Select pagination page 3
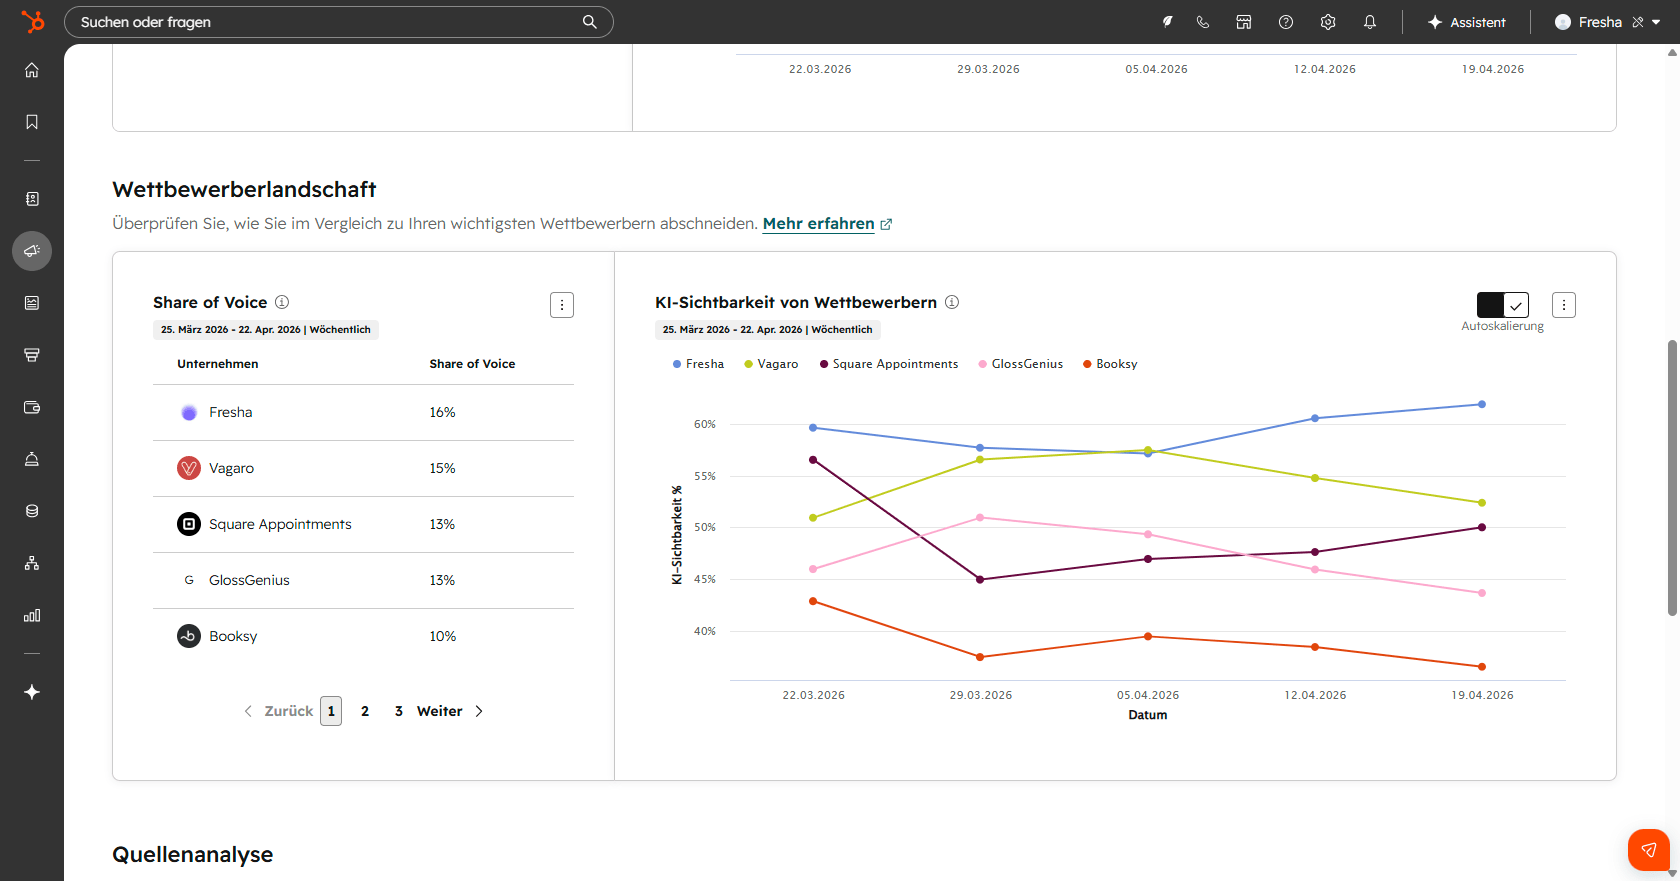Screen dimensions: 1680x881 (x=399, y=711)
